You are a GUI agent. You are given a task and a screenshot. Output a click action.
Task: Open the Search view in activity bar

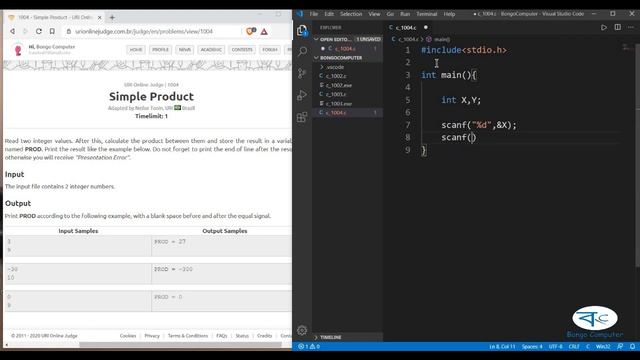click(x=302, y=51)
